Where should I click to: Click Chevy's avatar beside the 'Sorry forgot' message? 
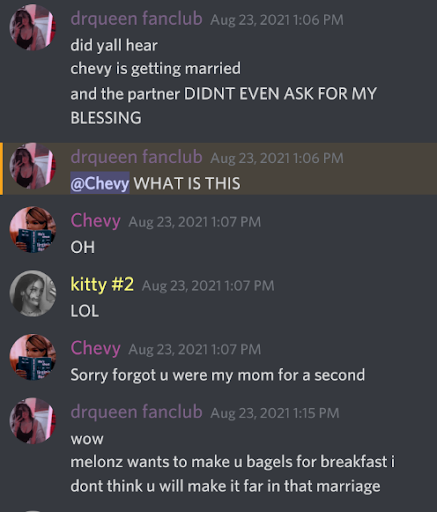(33, 357)
